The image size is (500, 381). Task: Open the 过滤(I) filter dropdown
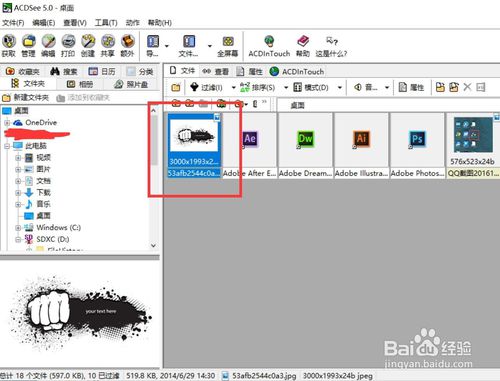pos(234,88)
